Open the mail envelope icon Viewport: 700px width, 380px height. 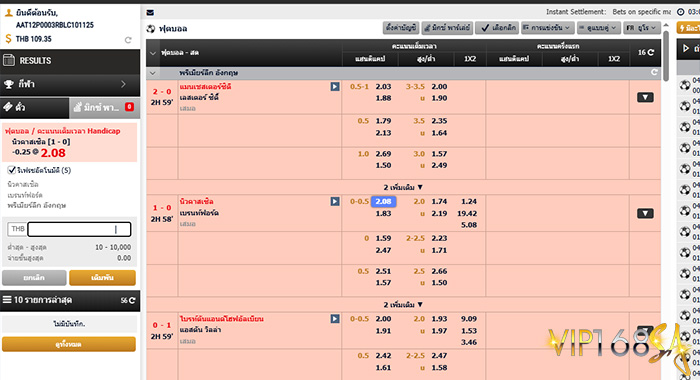[150, 13]
